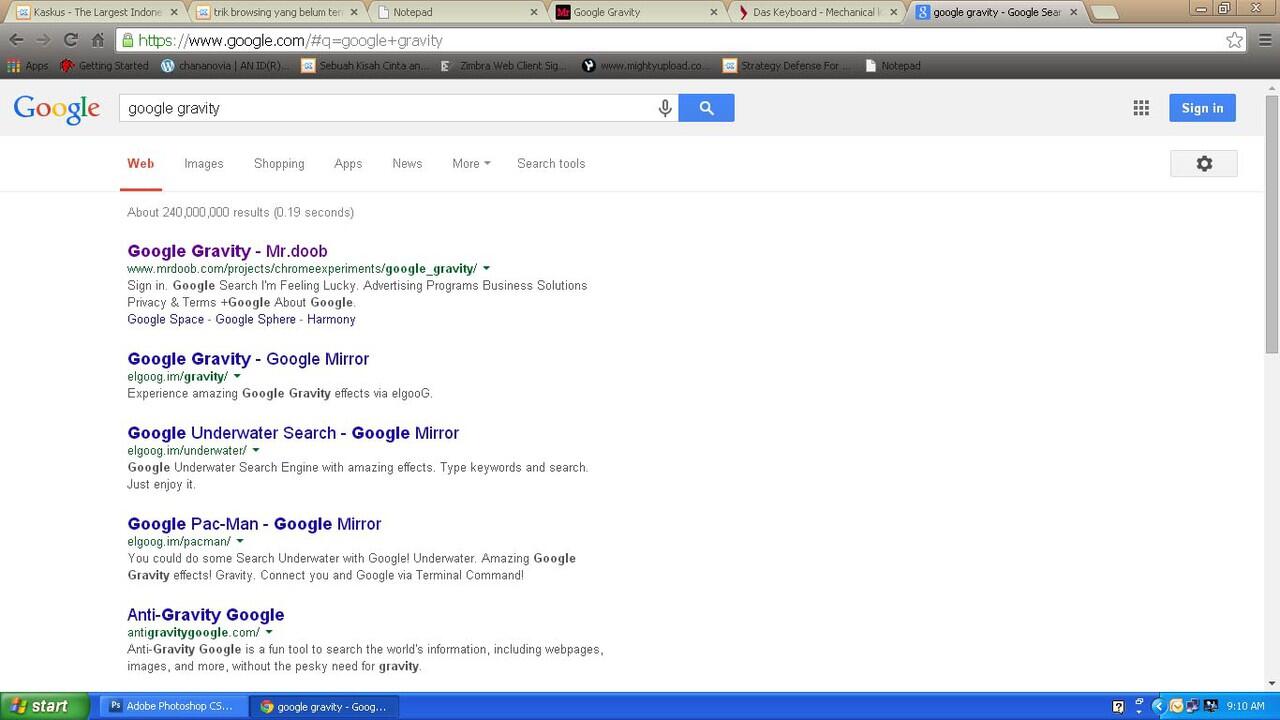The width and height of the screenshot is (1280, 720).
Task: Click the blue magnifier search button
Action: pyautogui.click(x=706, y=108)
